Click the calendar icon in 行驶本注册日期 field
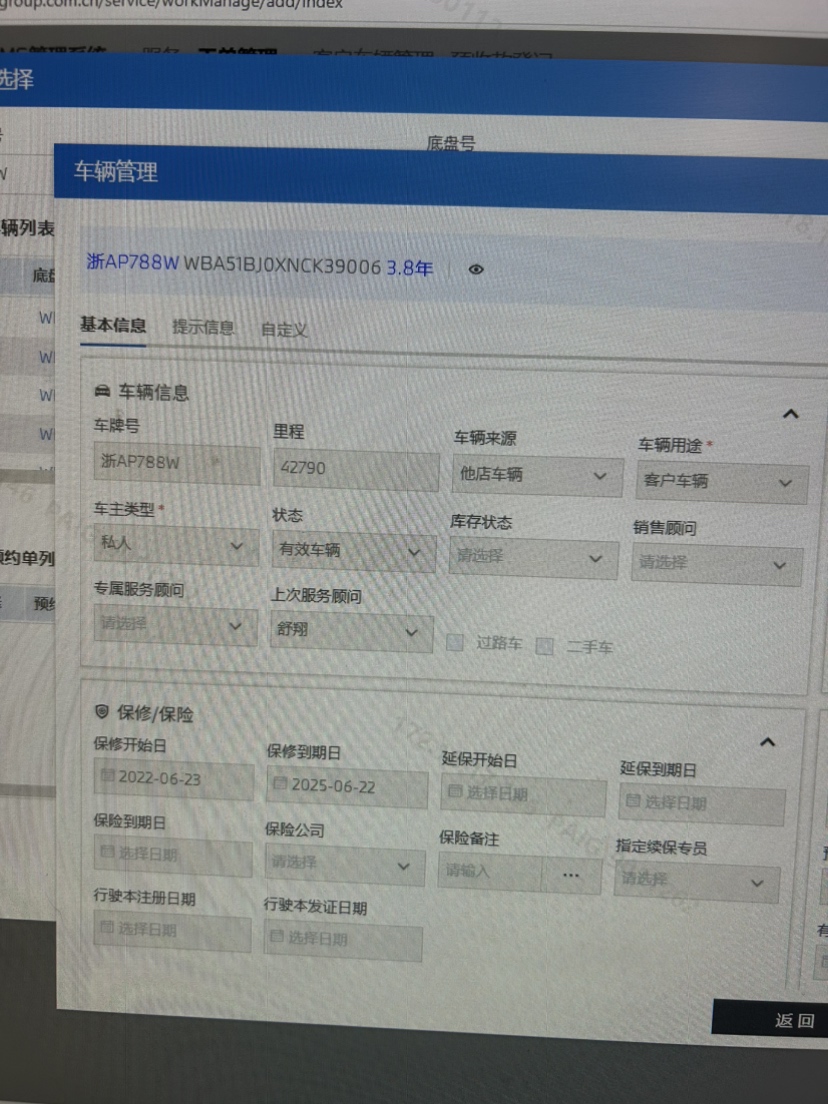Viewport: 828px width, 1104px height. pos(107,929)
